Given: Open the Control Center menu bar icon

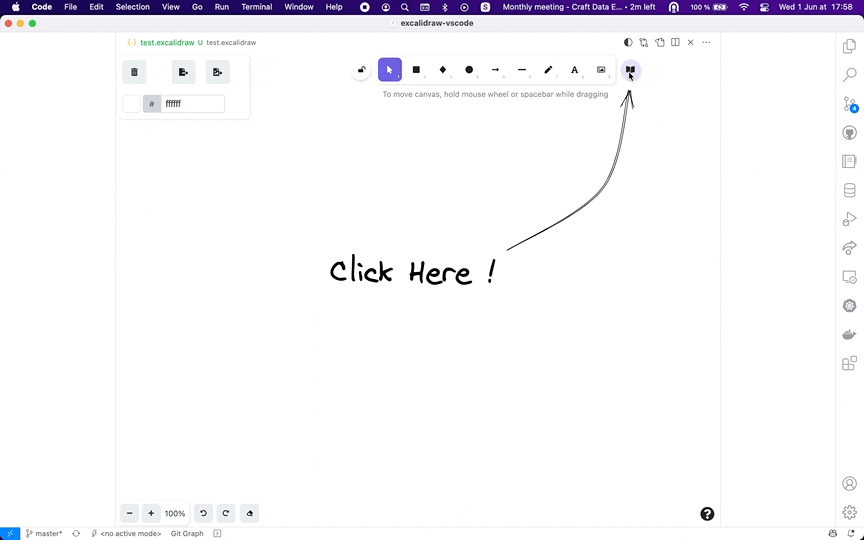Looking at the screenshot, I should pyautogui.click(x=764, y=7).
